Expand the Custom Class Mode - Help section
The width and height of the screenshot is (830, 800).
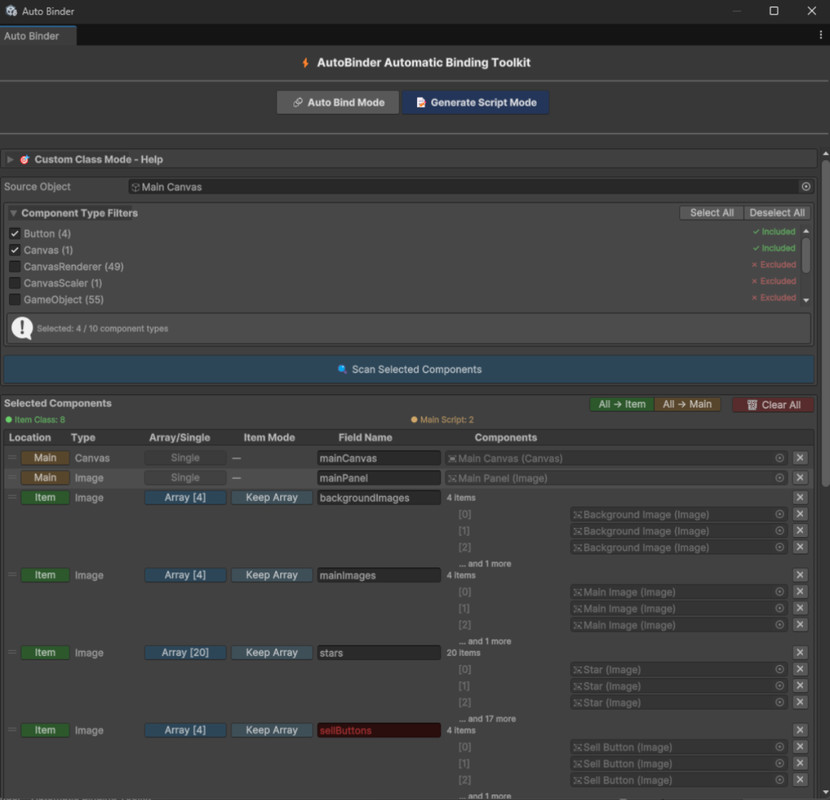(x=11, y=160)
